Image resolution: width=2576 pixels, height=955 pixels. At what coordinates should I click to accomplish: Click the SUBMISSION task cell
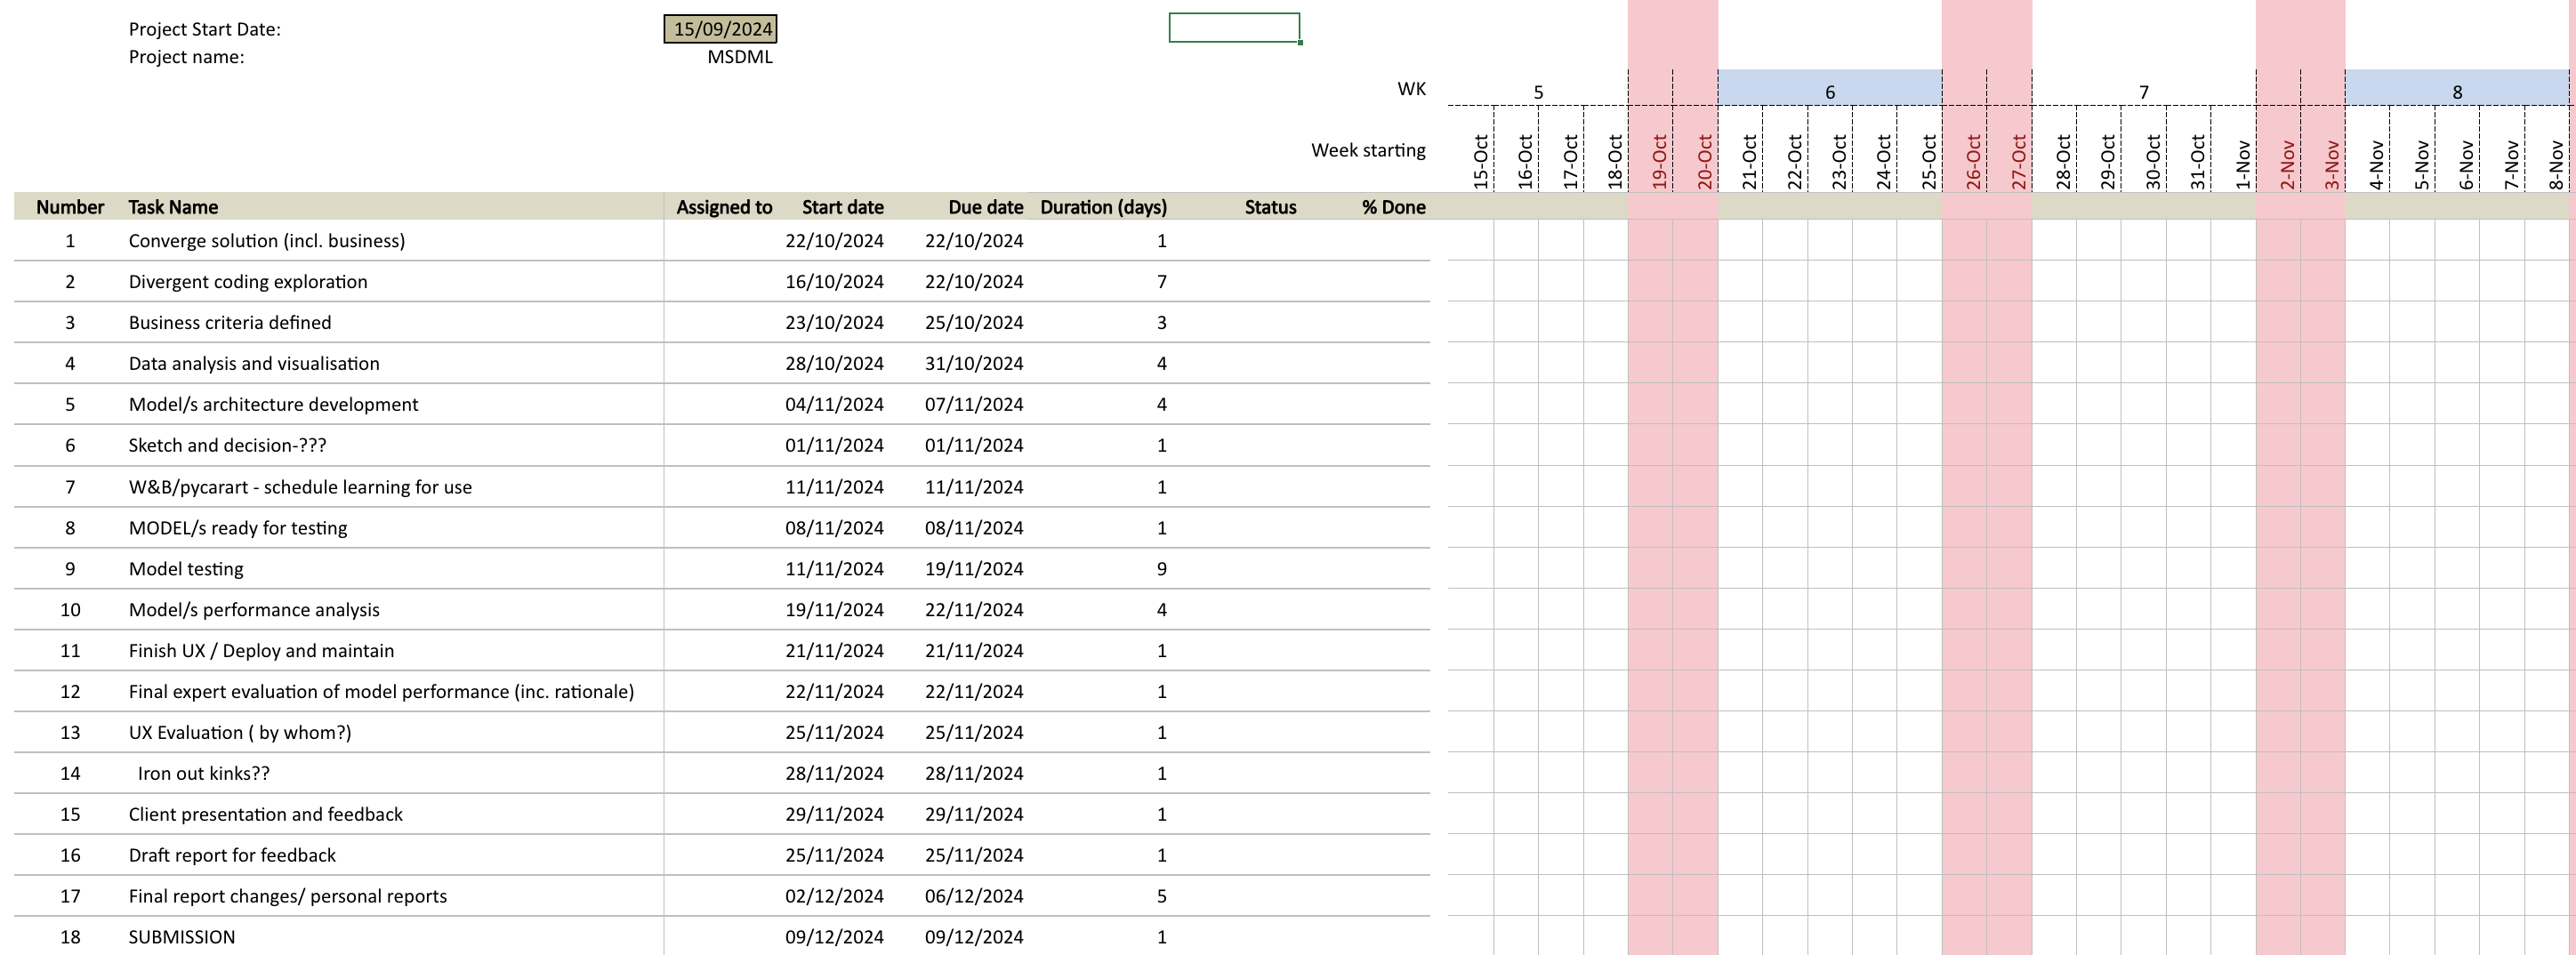click(182, 937)
